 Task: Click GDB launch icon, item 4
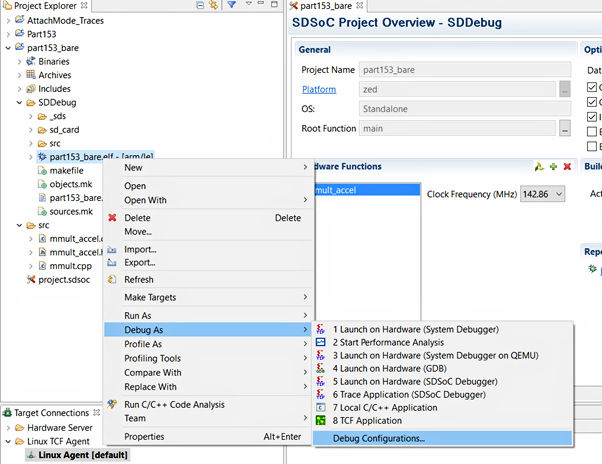pyautogui.click(x=321, y=368)
